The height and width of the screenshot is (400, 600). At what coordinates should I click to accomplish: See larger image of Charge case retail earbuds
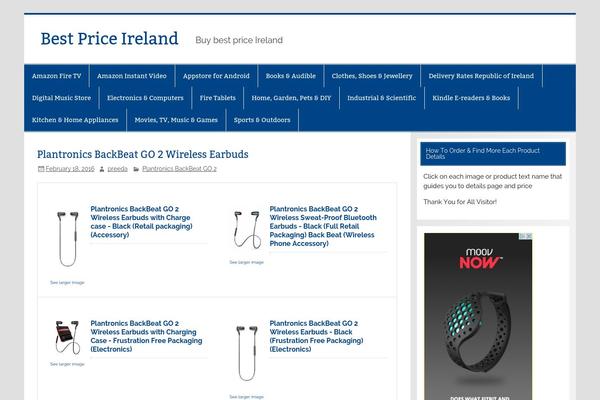coord(67,282)
